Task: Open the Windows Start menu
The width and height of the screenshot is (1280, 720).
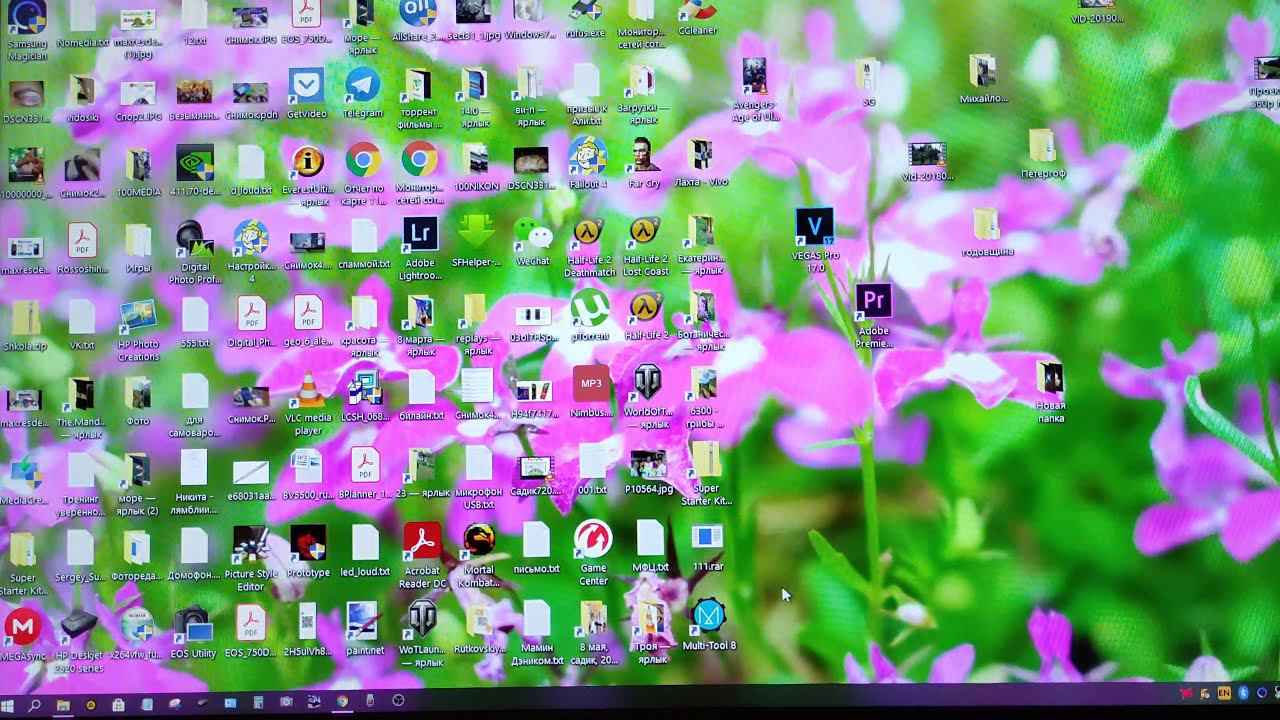Action: pyautogui.click(x=8, y=705)
